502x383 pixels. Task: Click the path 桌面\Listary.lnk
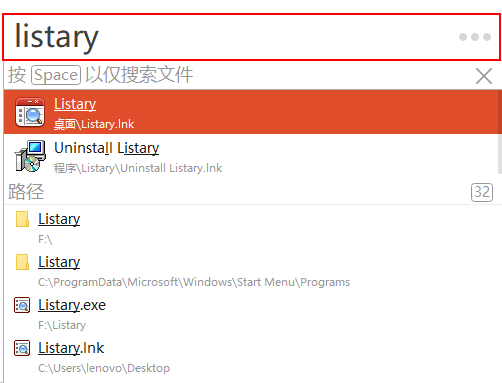pos(94,124)
